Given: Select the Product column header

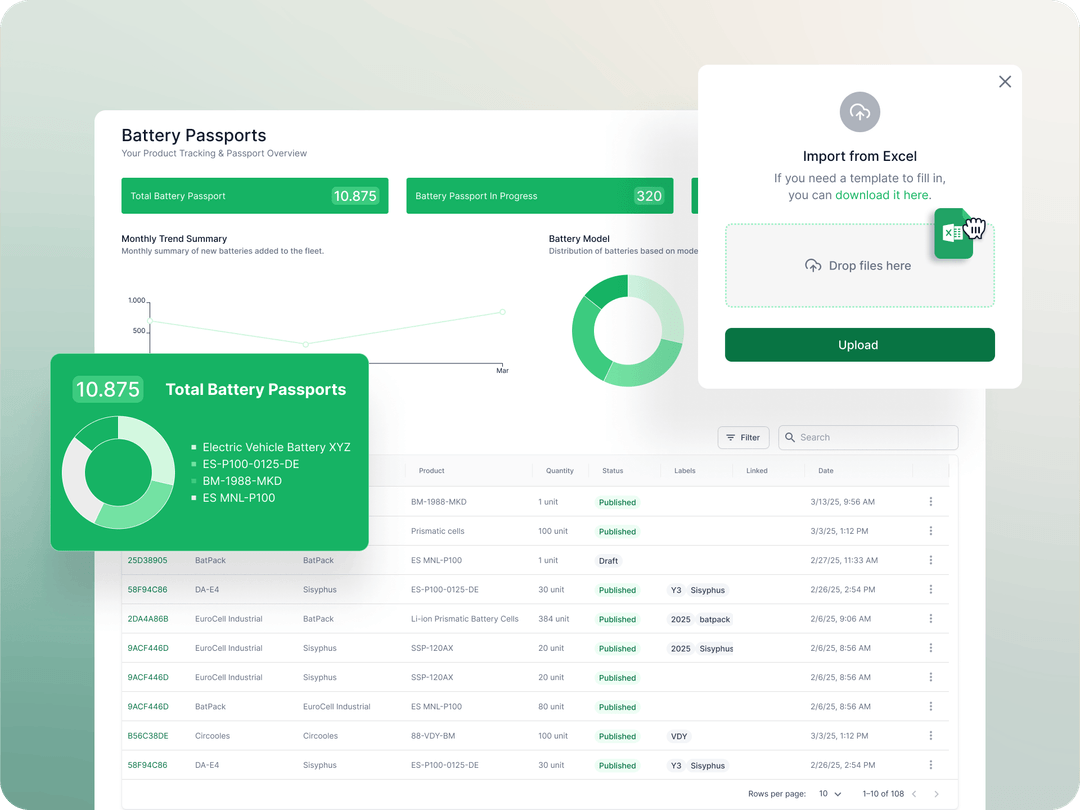Looking at the screenshot, I should click(431, 470).
